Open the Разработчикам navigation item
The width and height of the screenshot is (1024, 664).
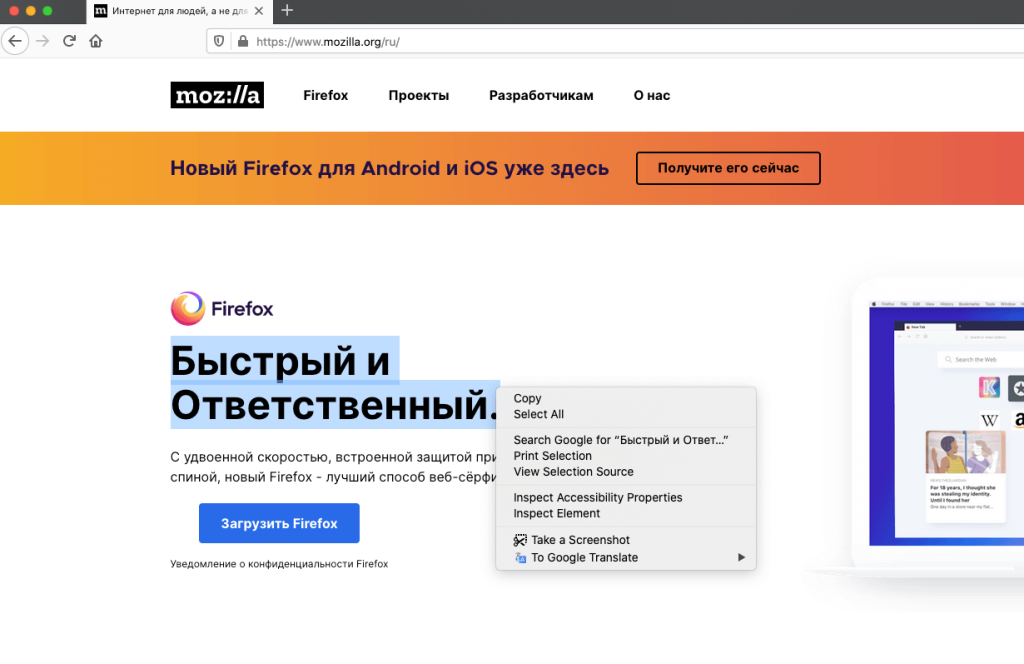click(541, 95)
